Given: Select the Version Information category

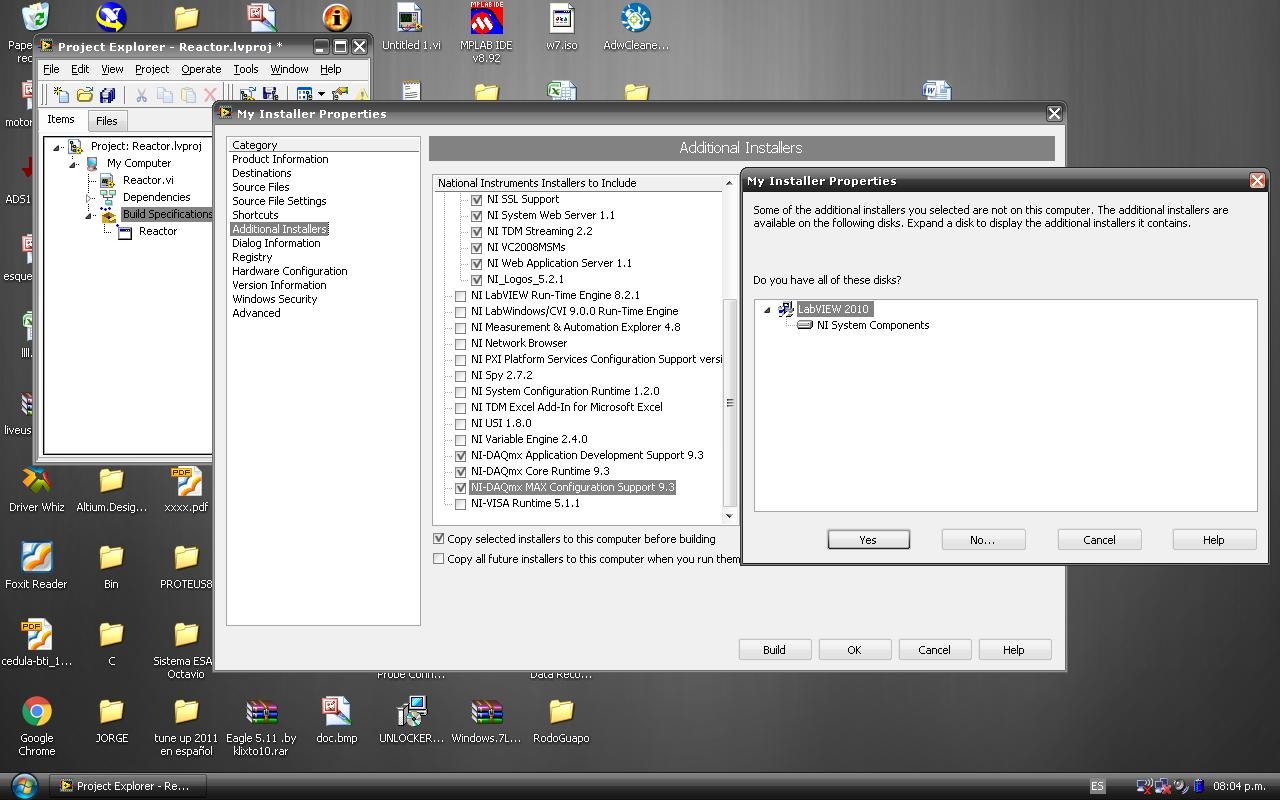Looking at the screenshot, I should click(x=279, y=285).
